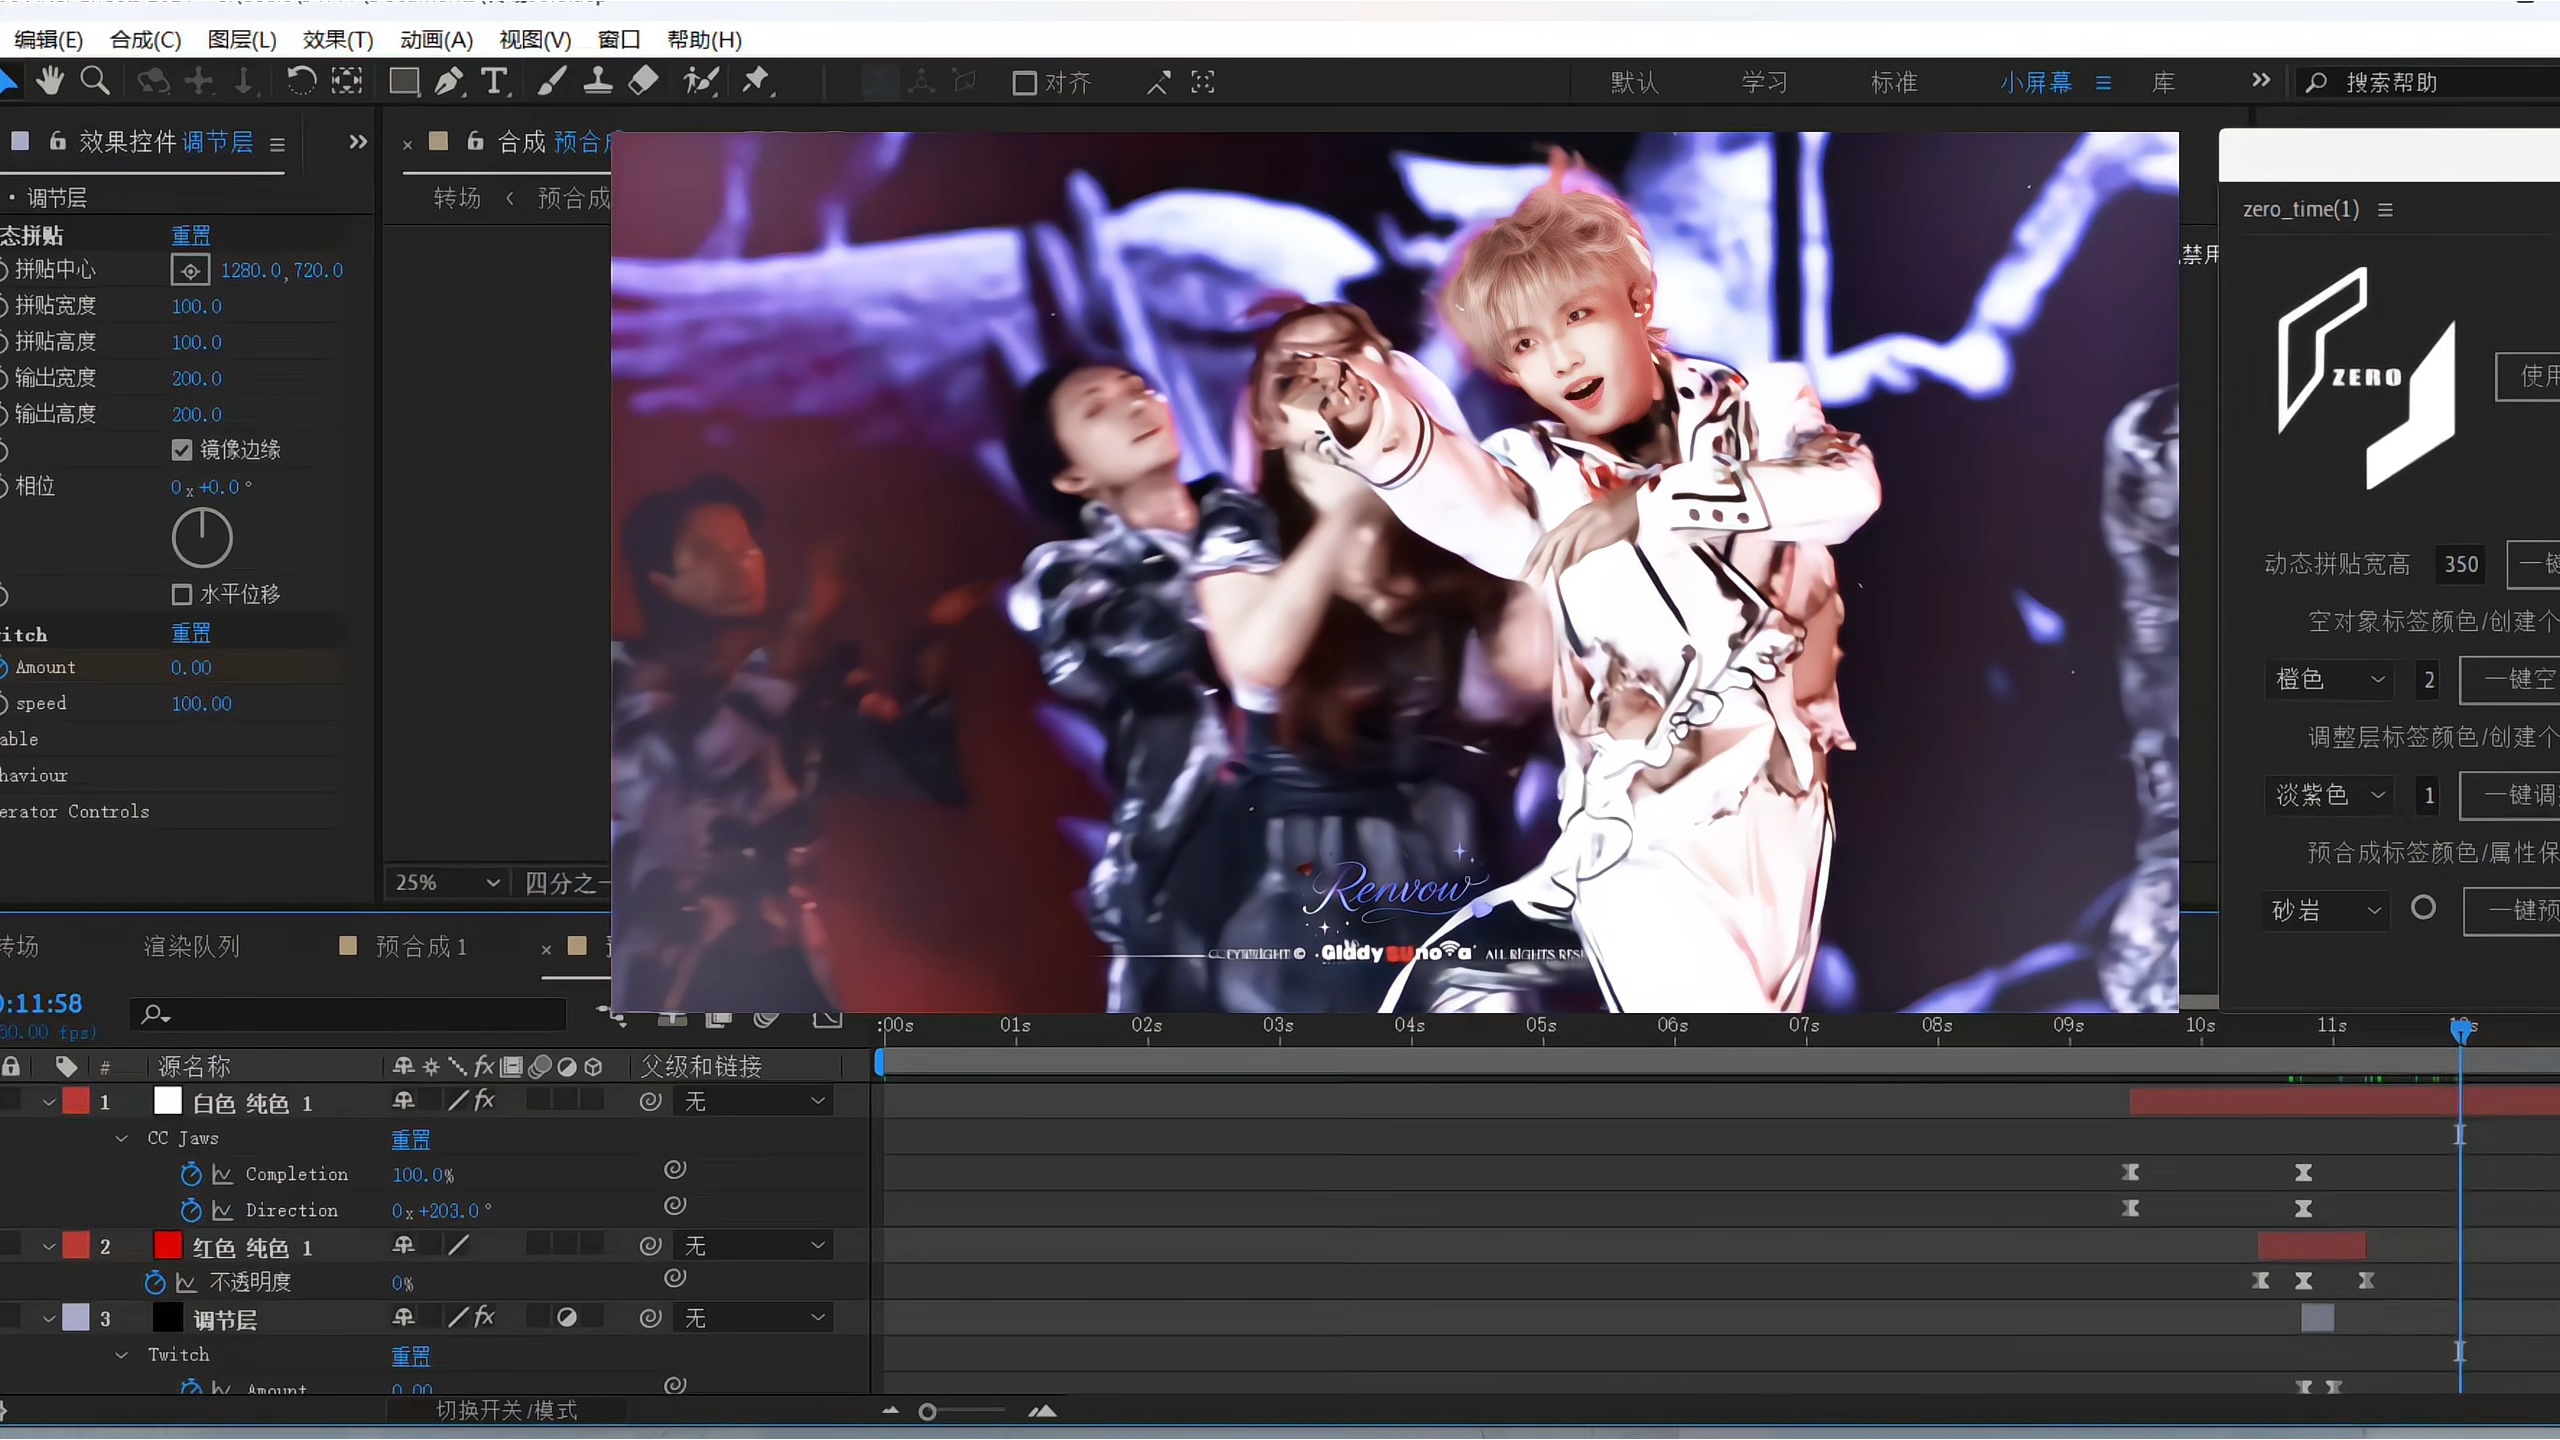Toggle the 对齐 snapping checkbox
Image resolution: width=2560 pixels, height=1440 pixels.
point(1024,82)
